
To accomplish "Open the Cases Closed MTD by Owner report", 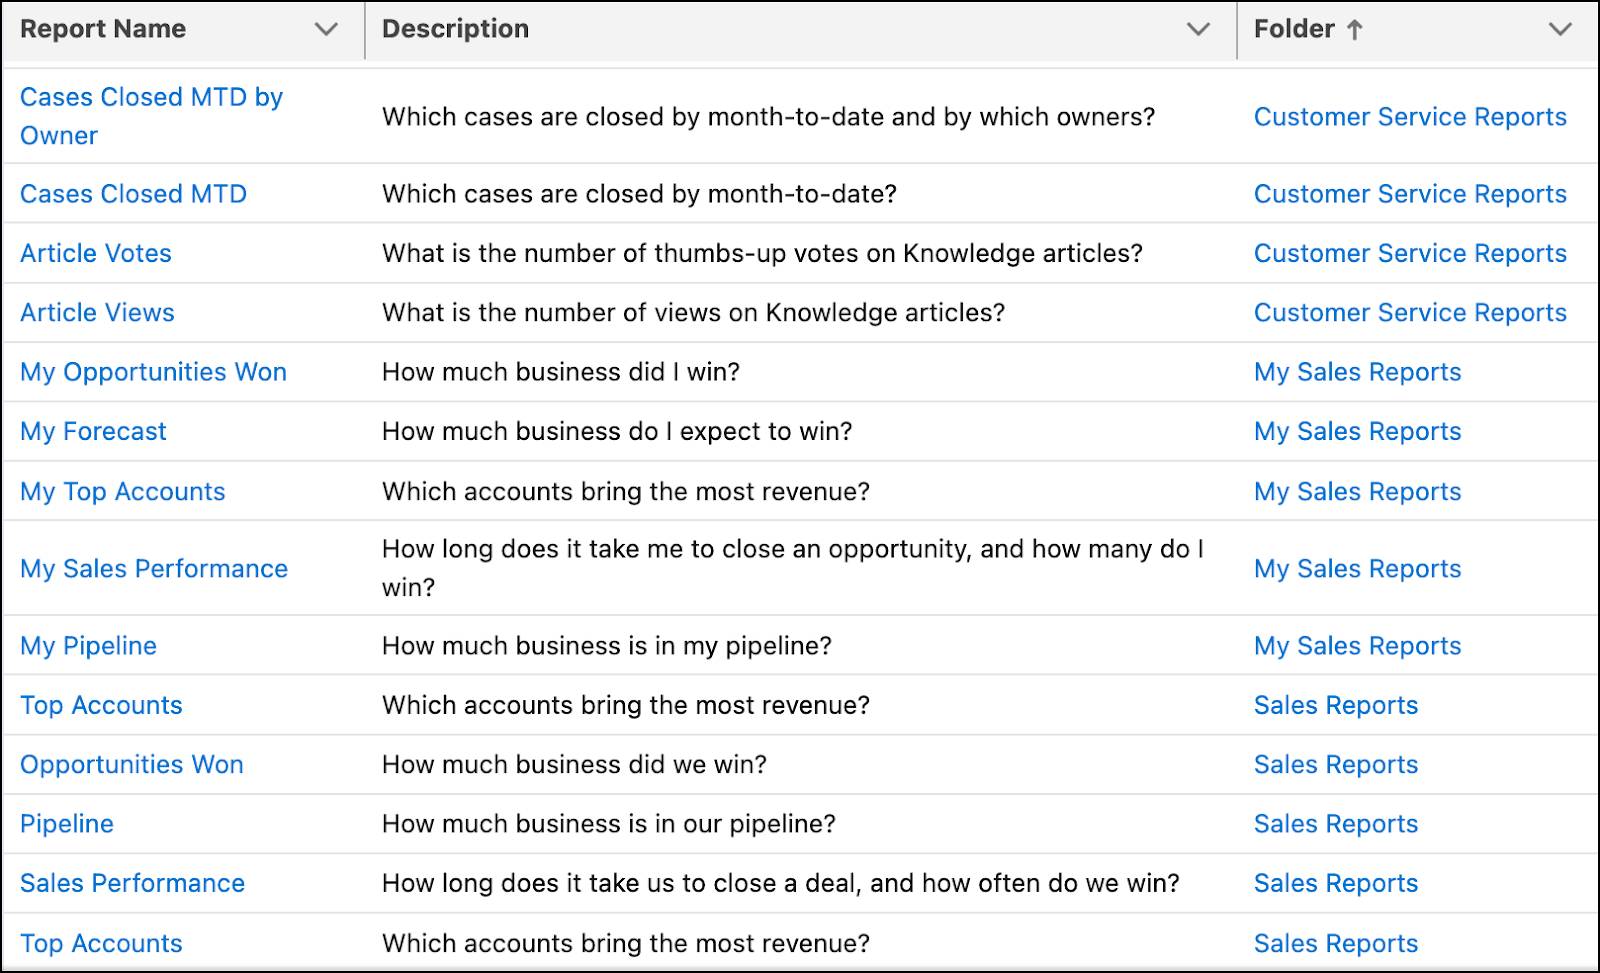I will (x=151, y=116).
